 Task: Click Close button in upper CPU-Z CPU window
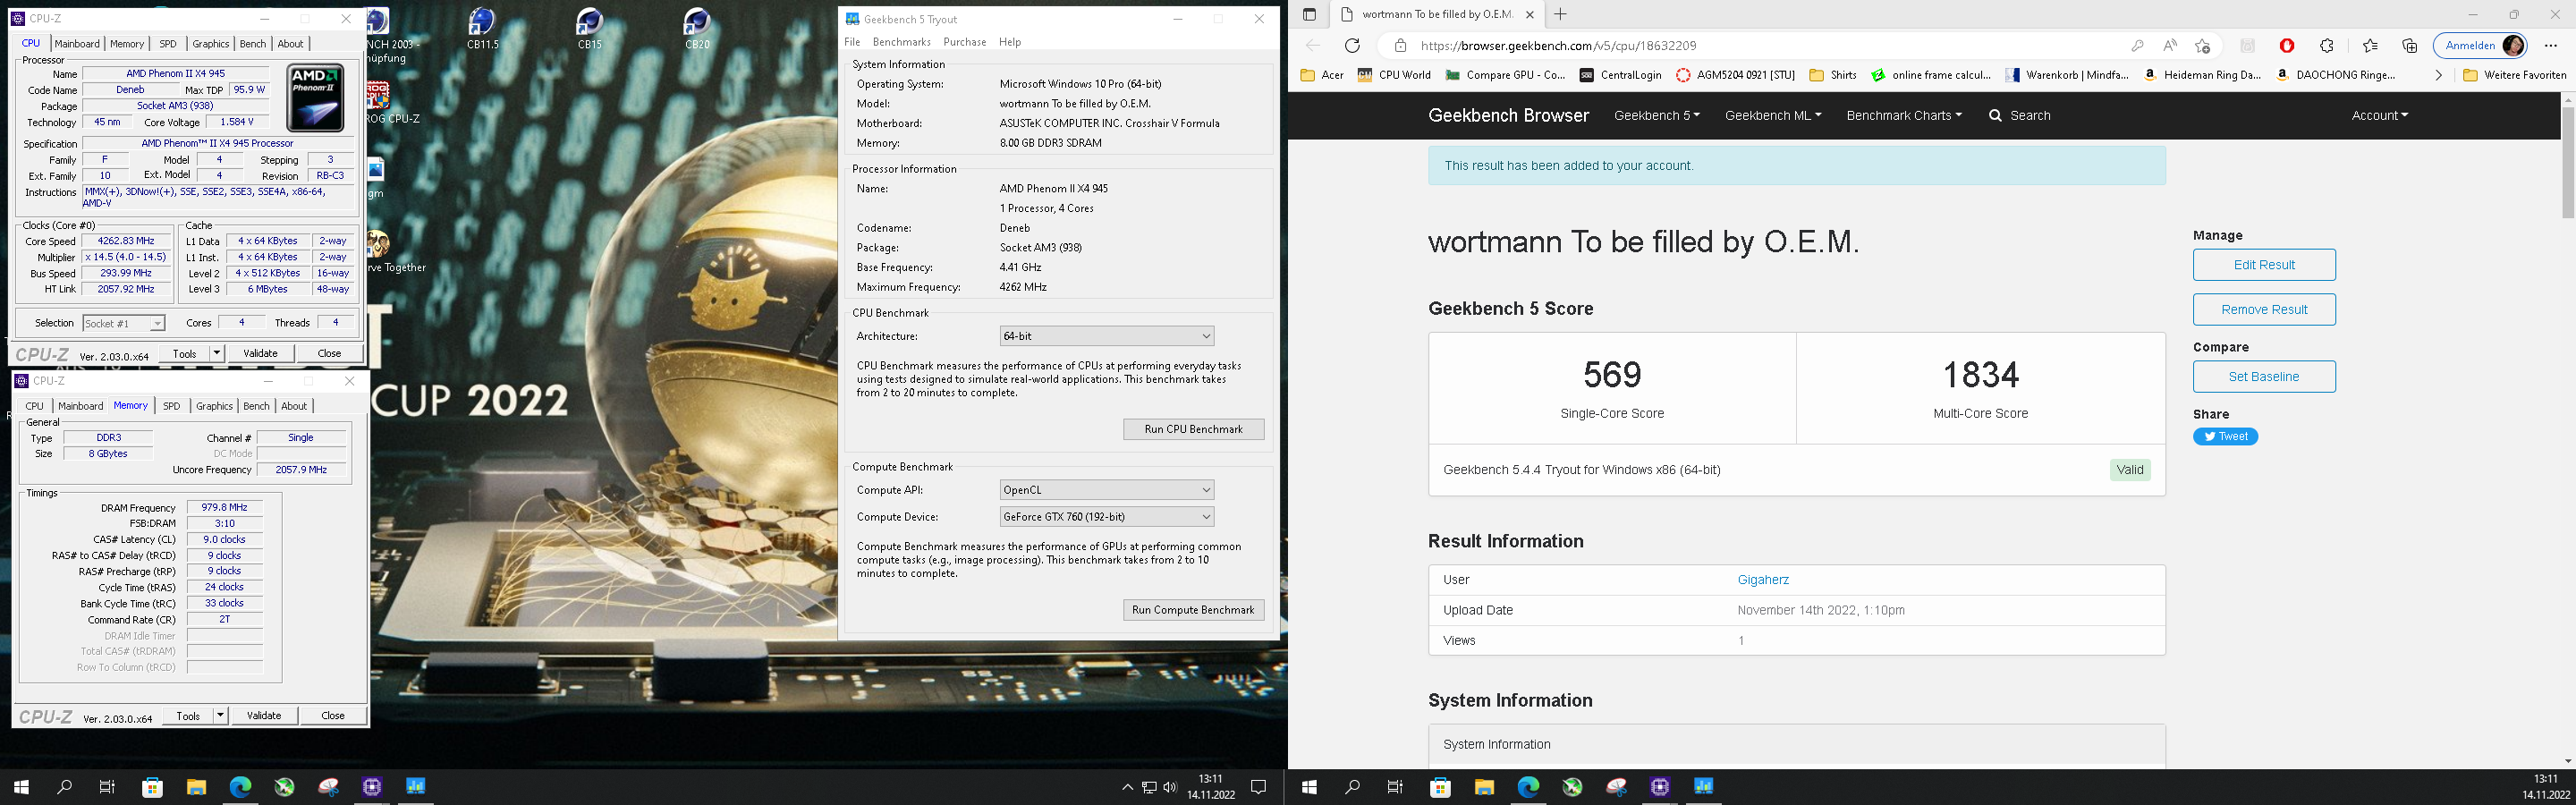[x=329, y=353]
